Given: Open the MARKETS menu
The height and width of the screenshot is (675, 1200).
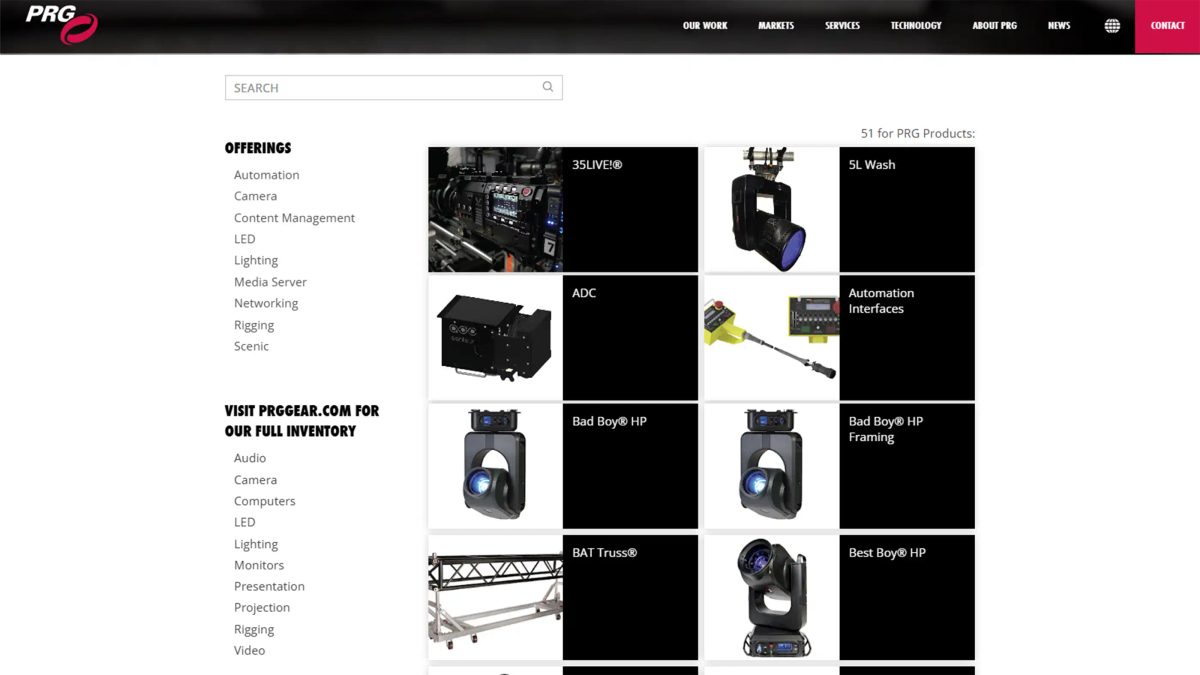Looking at the screenshot, I should [x=776, y=26].
